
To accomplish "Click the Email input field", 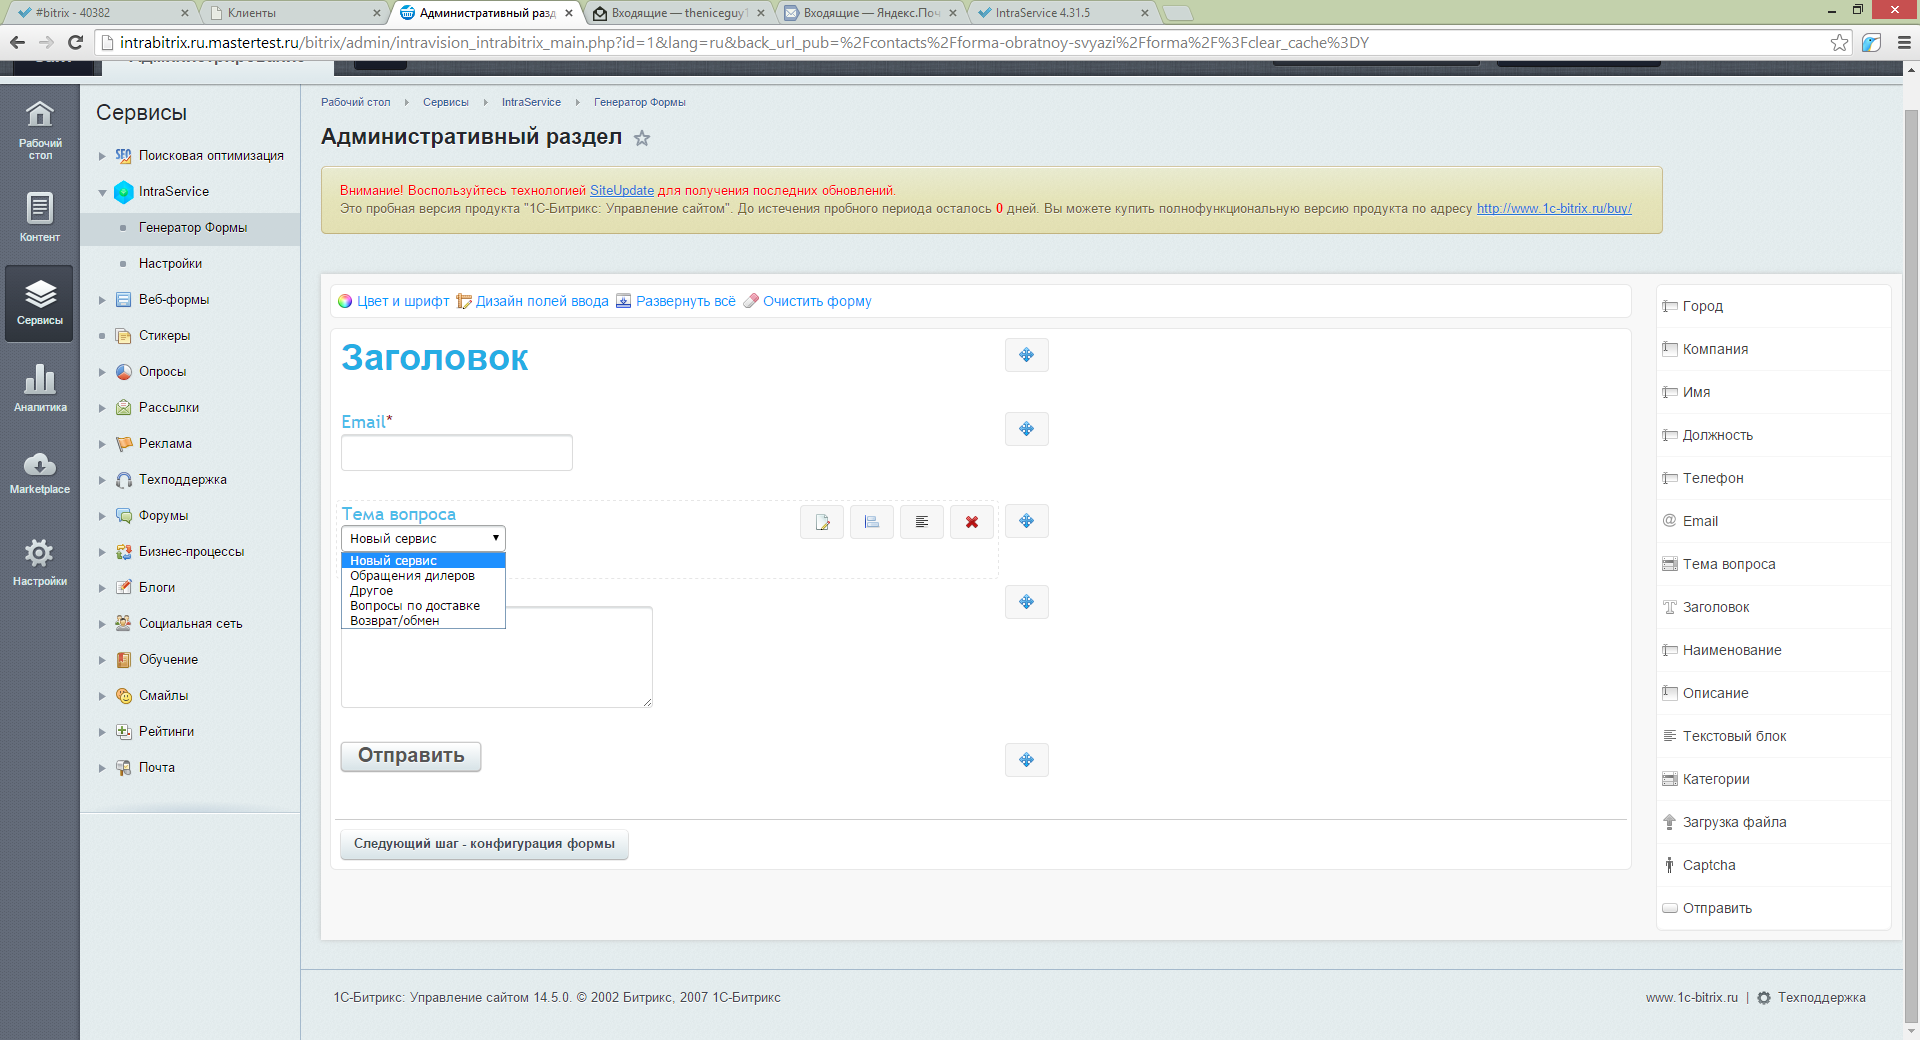I will pyautogui.click(x=457, y=453).
